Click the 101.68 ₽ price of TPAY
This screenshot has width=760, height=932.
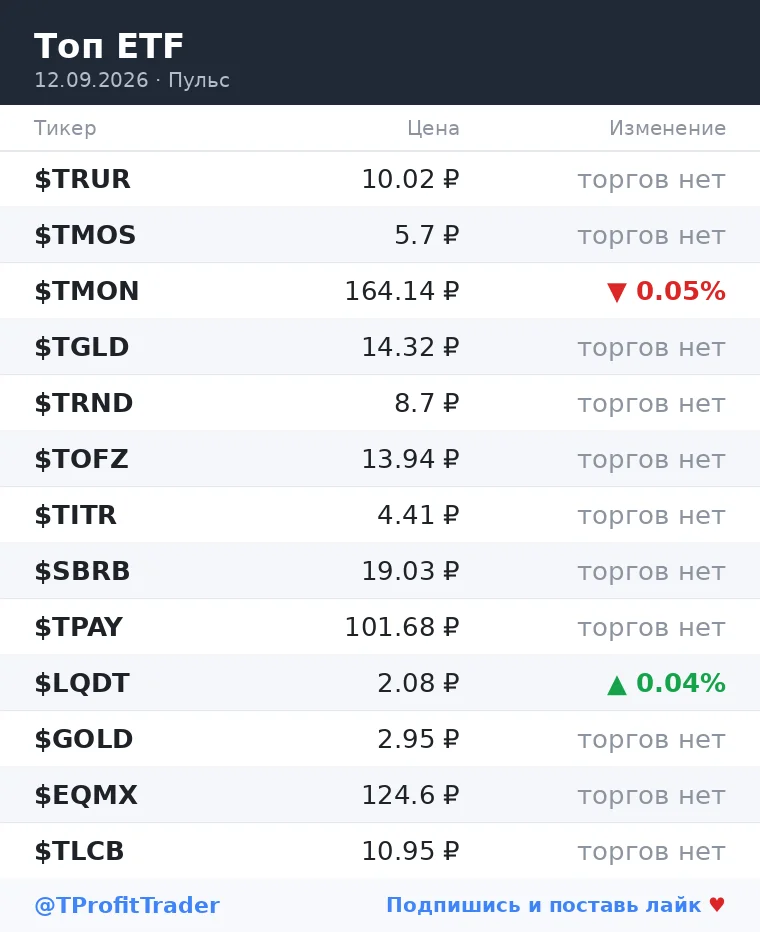(x=402, y=627)
